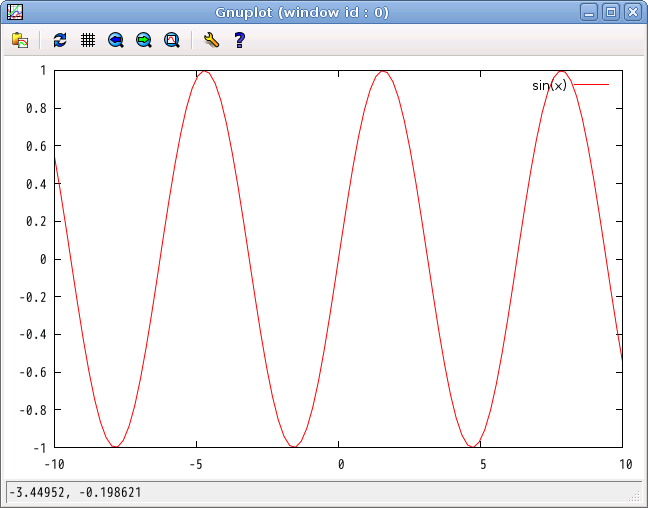Copy plot to clipboard icon
This screenshot has height=508, width=648.
20,40
